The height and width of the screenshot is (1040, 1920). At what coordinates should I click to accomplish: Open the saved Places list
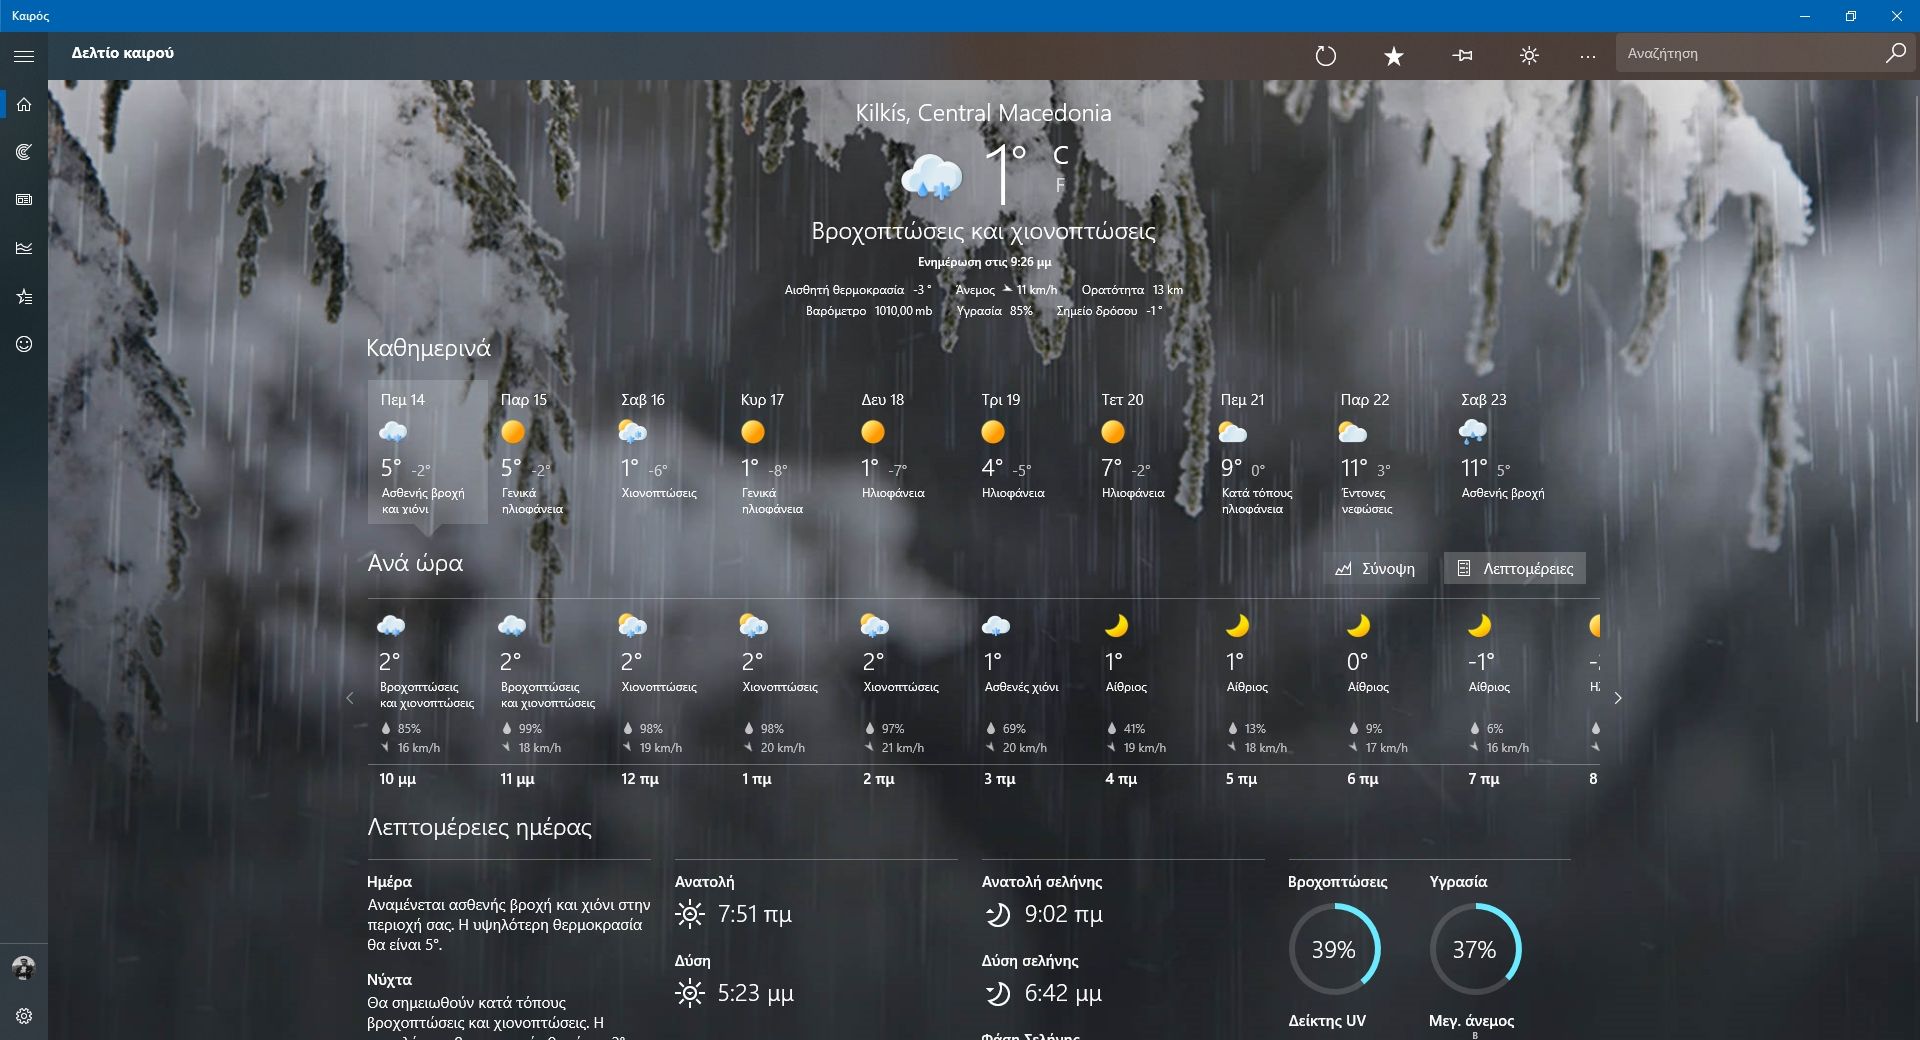(x=24, y=295)
